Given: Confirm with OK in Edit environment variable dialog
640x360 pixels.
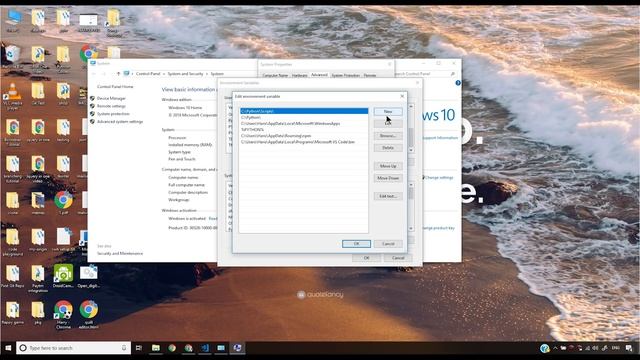Looking at the screenshot, I should [356, 244].
